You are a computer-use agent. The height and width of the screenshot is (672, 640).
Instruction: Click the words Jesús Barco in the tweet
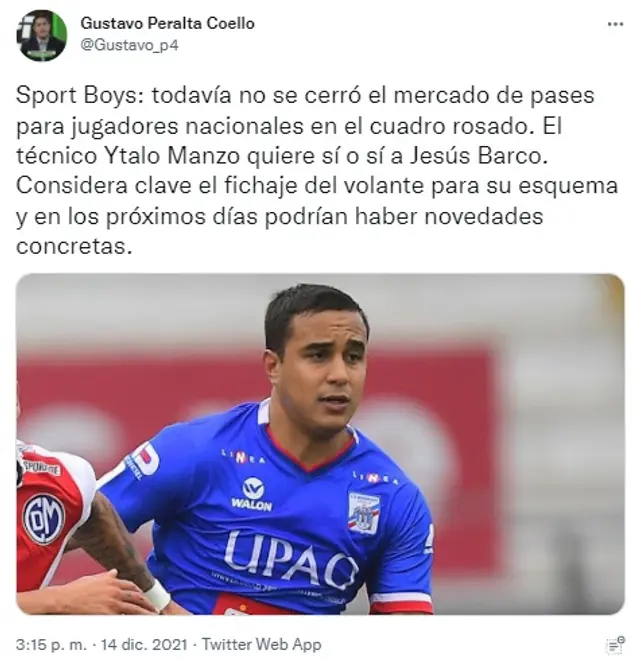coord(479,156)
